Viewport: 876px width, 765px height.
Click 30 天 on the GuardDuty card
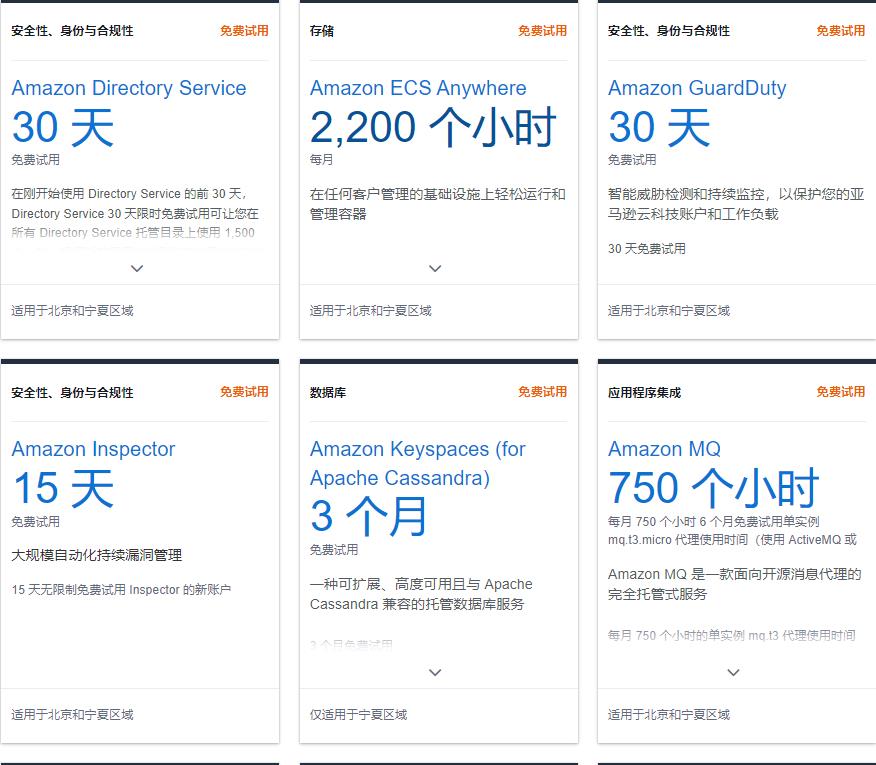[659, 128]
